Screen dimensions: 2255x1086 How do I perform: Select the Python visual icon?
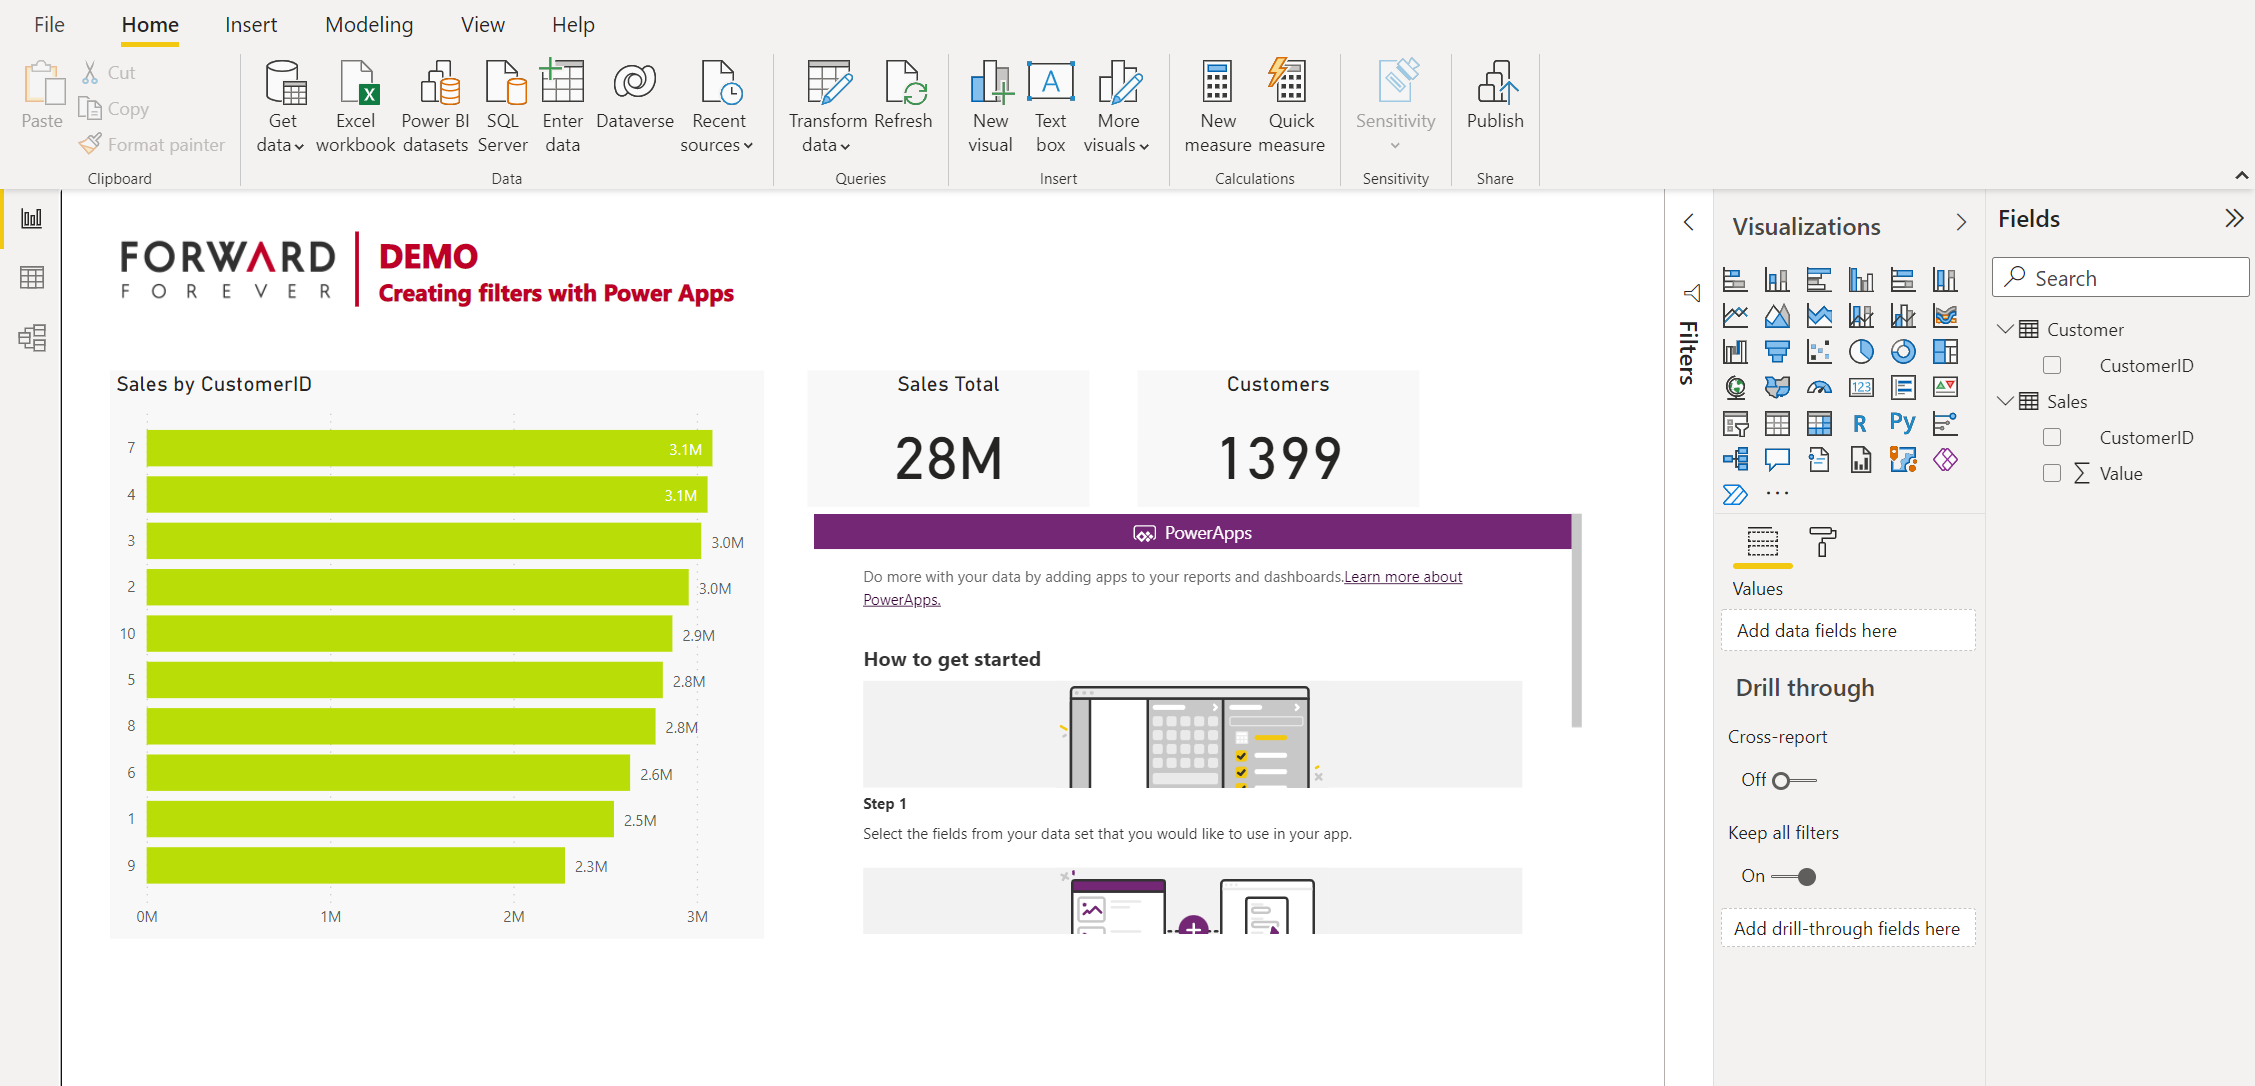(x=1902, y=423)
